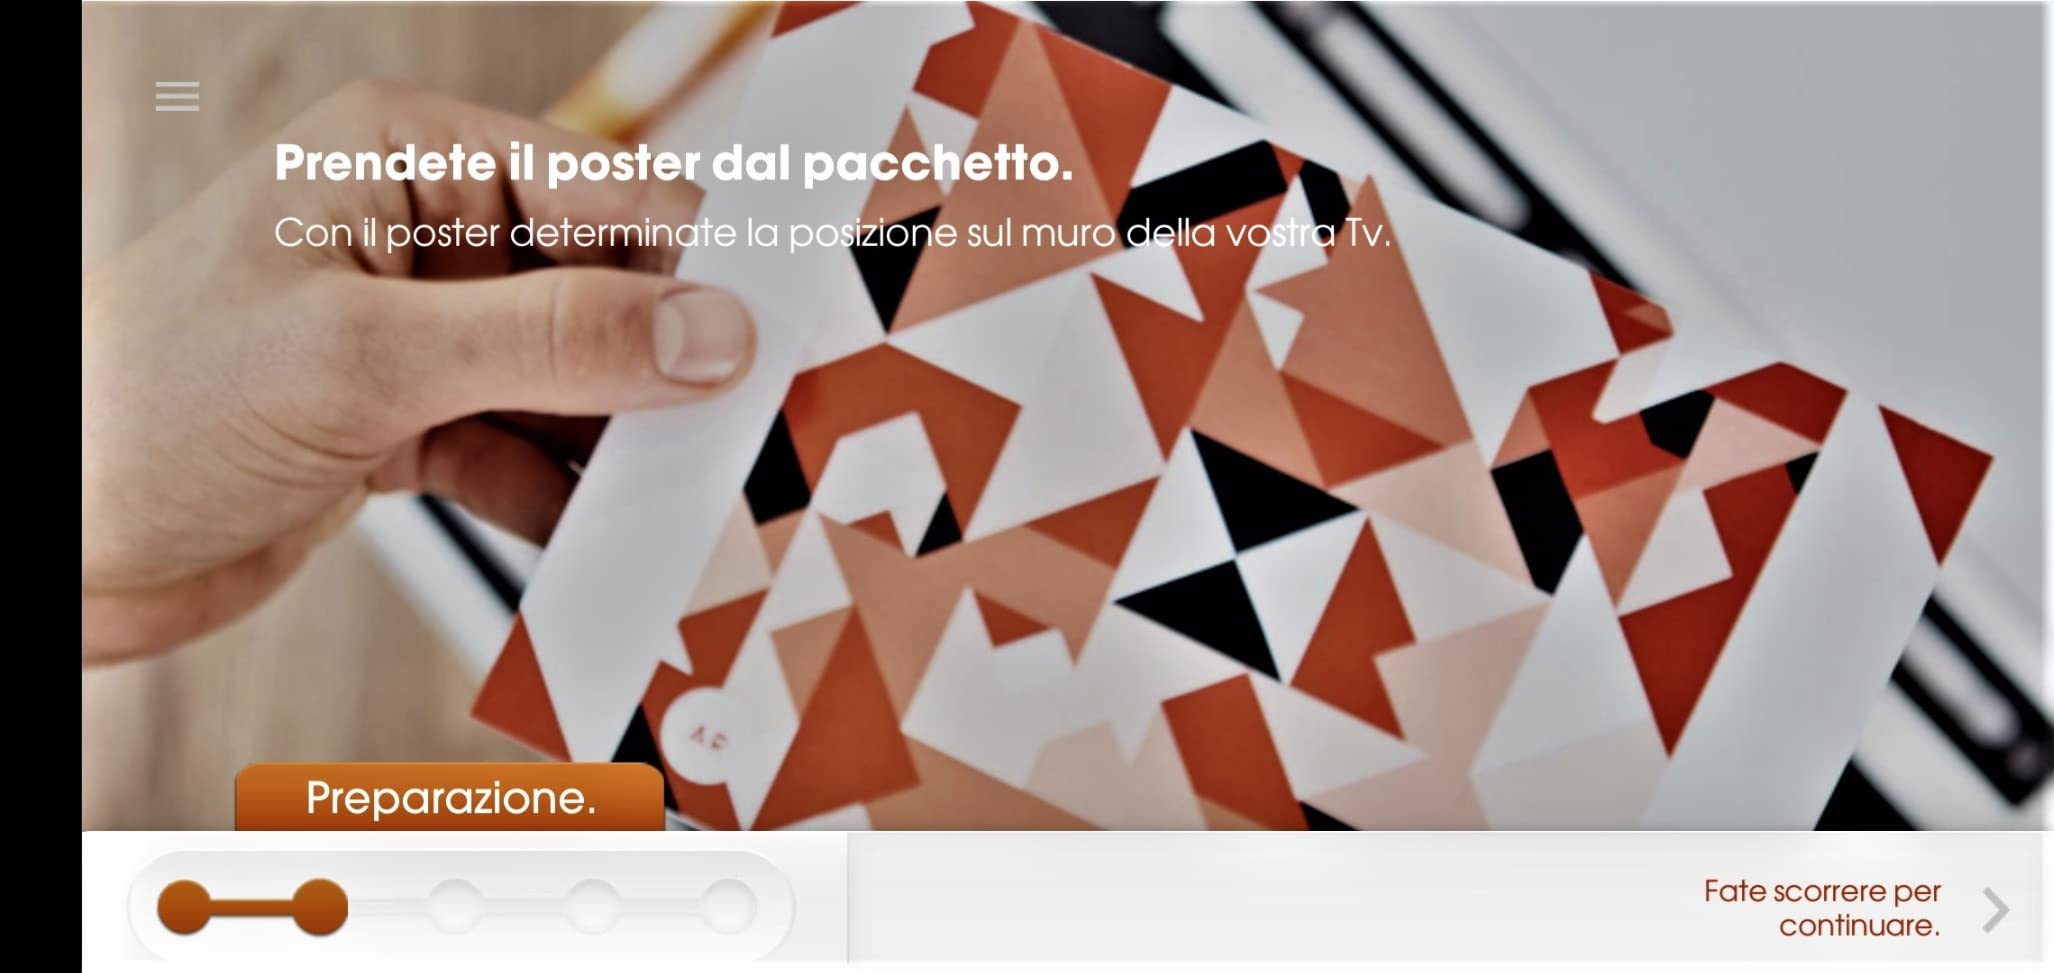
Task: Click the 'Fate scorrere per continuare.' text
Action: (x=1822, y=908)
